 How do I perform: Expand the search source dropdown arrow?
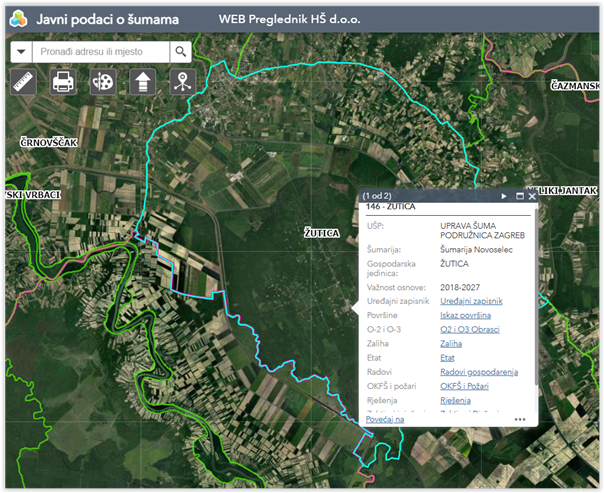21,52
